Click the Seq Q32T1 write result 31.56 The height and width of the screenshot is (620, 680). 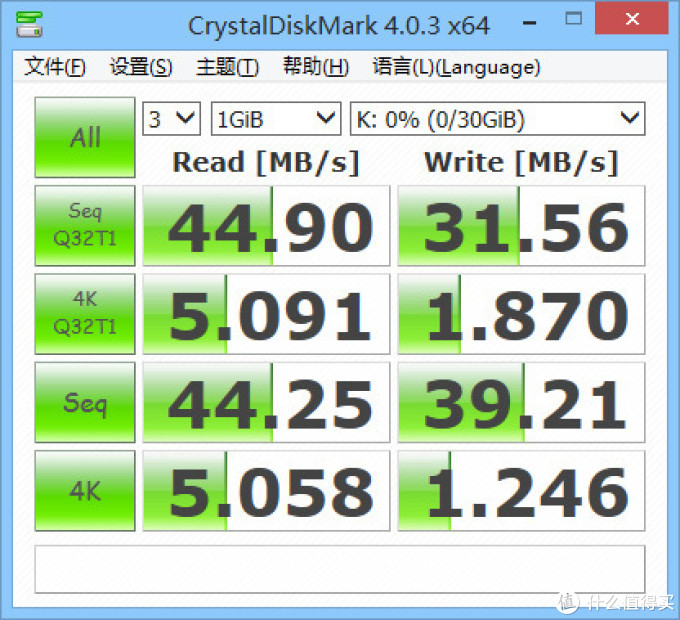[x=521, y=226]
